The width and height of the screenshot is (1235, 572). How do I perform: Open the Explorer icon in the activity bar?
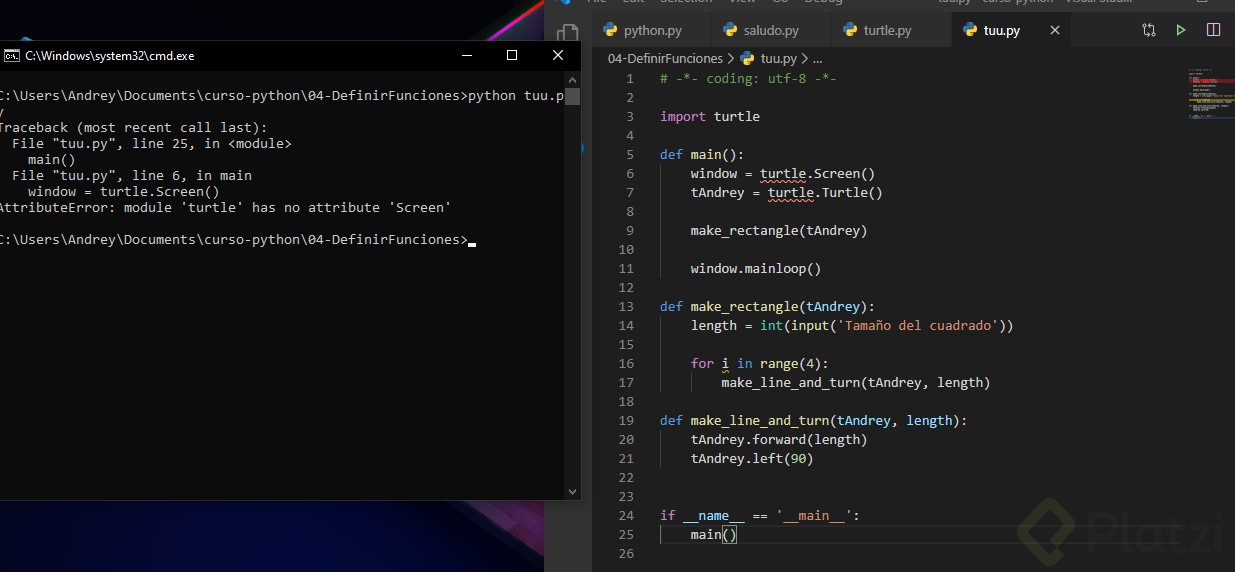pyautogui.click(x=568, y=34)
